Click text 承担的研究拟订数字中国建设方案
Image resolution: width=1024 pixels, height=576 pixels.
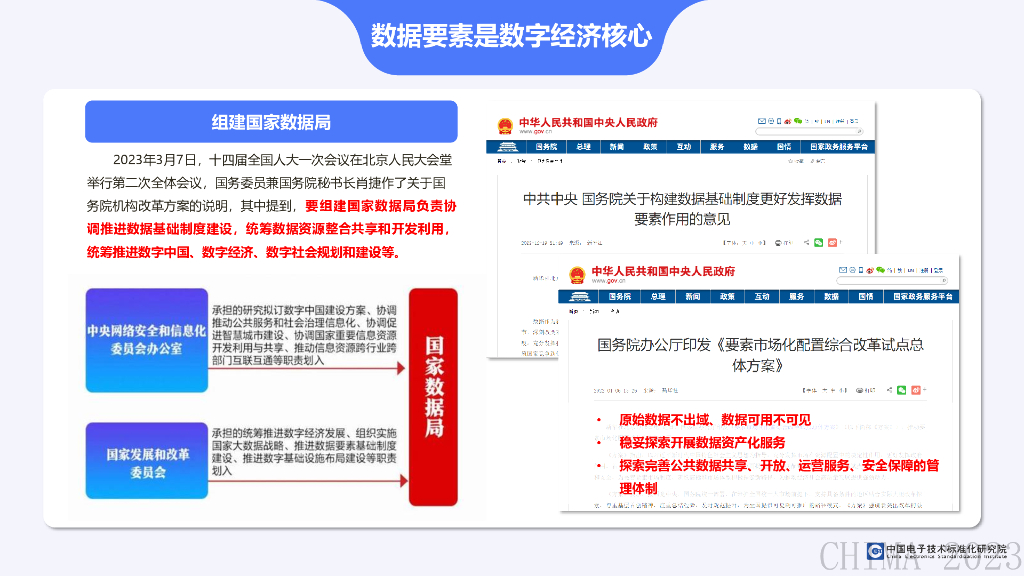[304, 335]
